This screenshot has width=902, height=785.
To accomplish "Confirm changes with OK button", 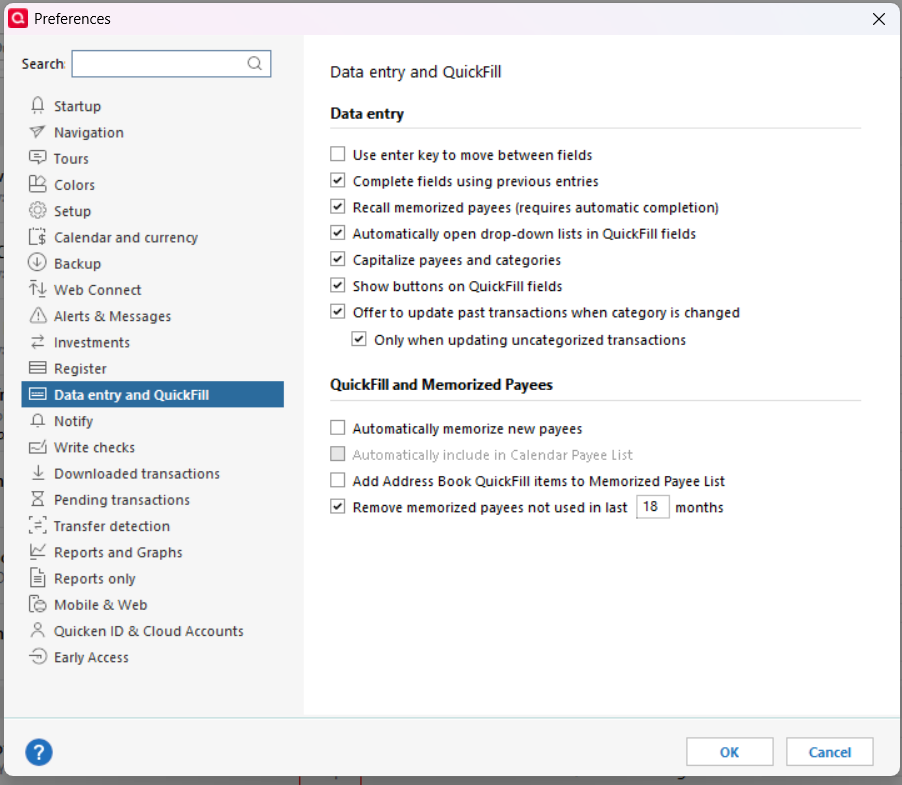I will click(x=729, y=752).
